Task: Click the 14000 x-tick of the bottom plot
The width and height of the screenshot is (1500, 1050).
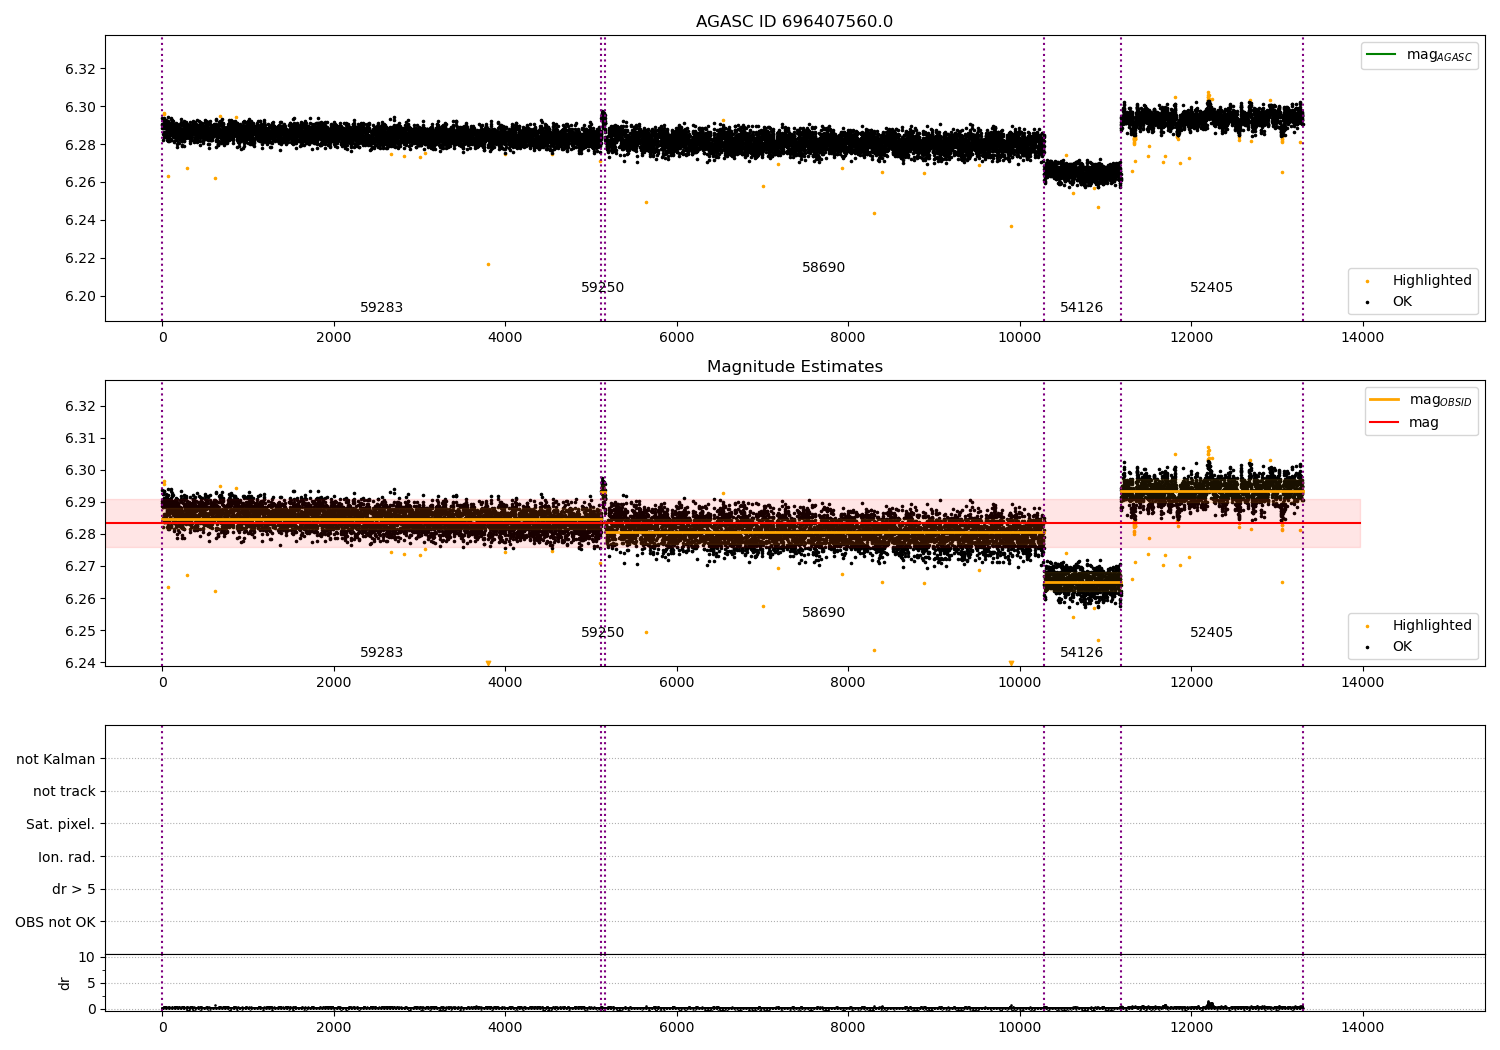Action: tap(1362, 1027)
